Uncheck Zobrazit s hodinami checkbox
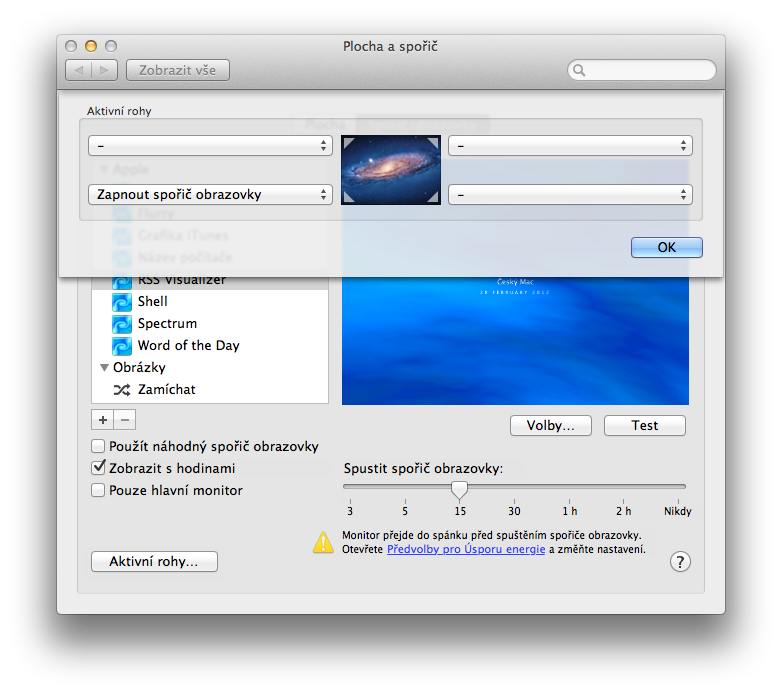This screenshot has height=693, width=782. click(x=98, y=468)
